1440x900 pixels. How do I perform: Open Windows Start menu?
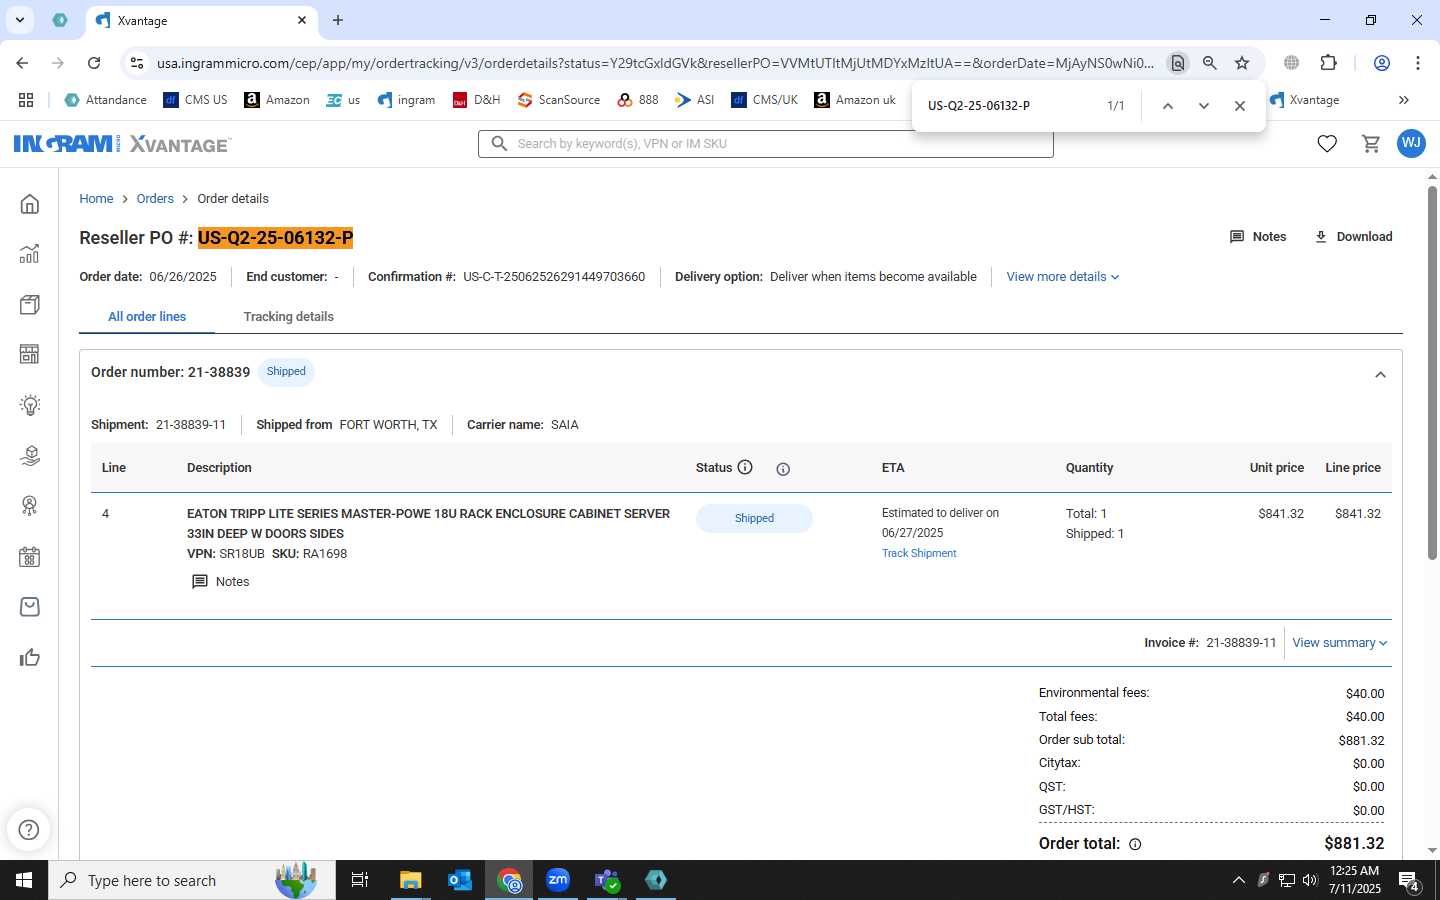(24, 880)
